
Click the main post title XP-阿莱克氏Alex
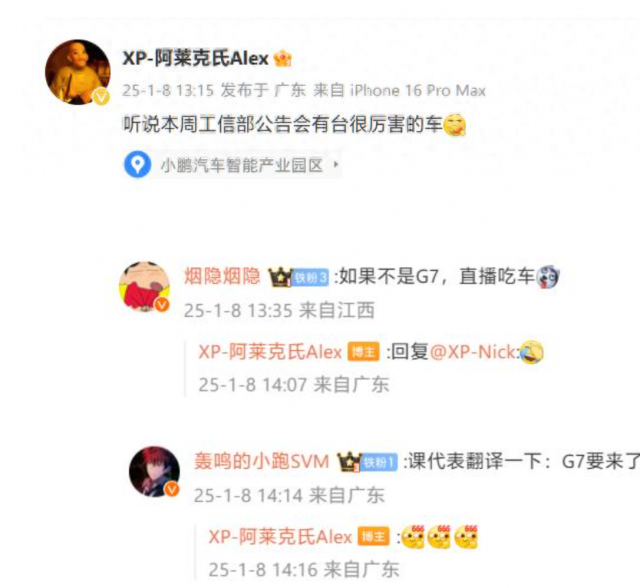[x=196, y=58]
